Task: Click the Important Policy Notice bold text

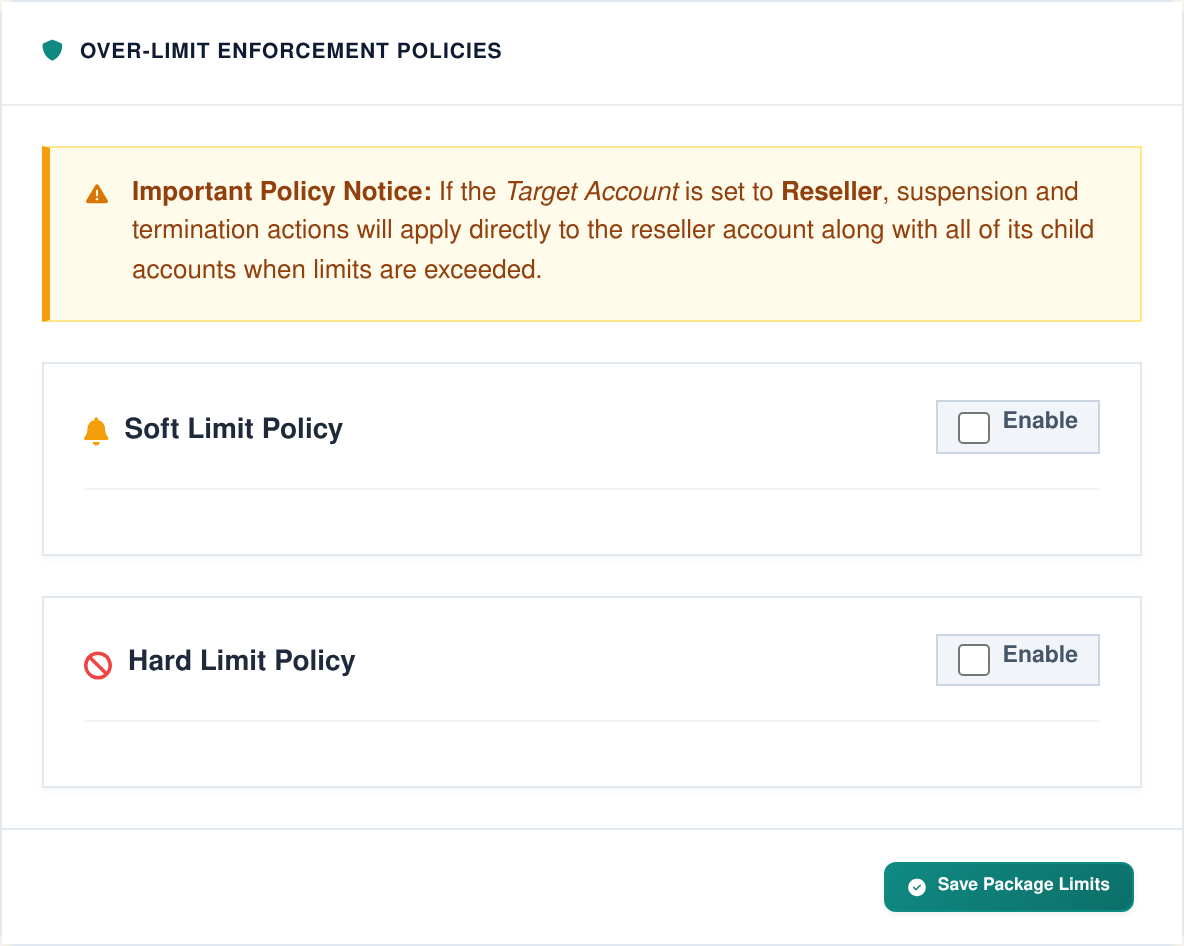Action: tap(282, 192)
